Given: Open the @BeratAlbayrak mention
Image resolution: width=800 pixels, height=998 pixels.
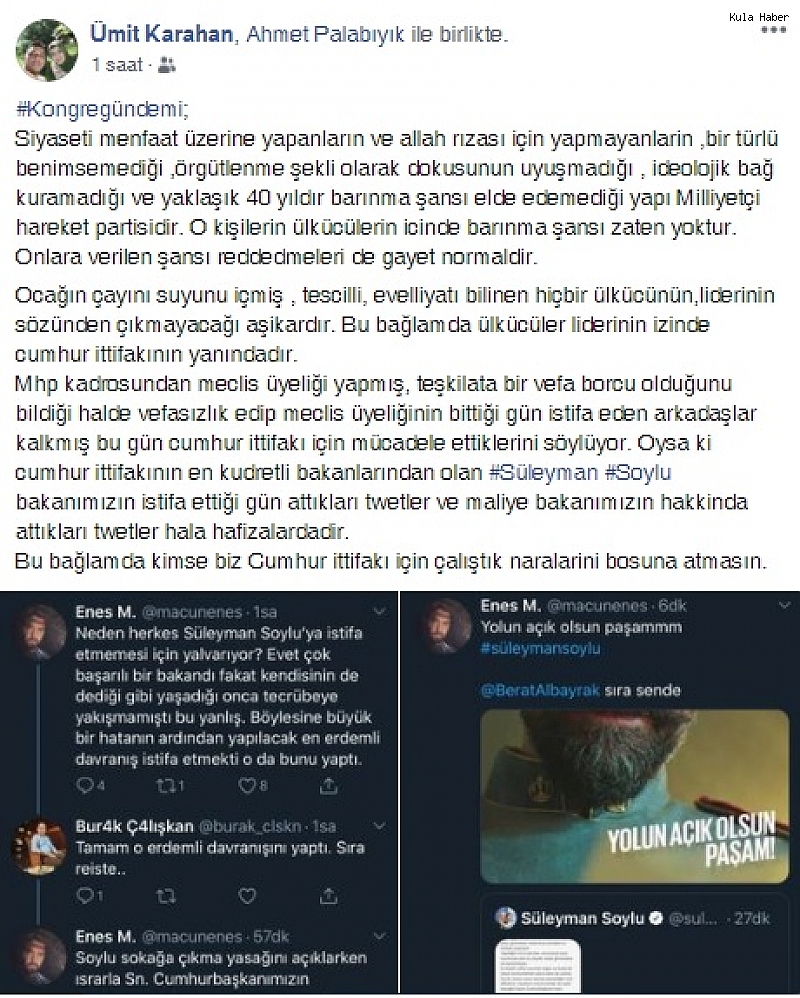Looking at the screenshot, I should tap(540, 691).
